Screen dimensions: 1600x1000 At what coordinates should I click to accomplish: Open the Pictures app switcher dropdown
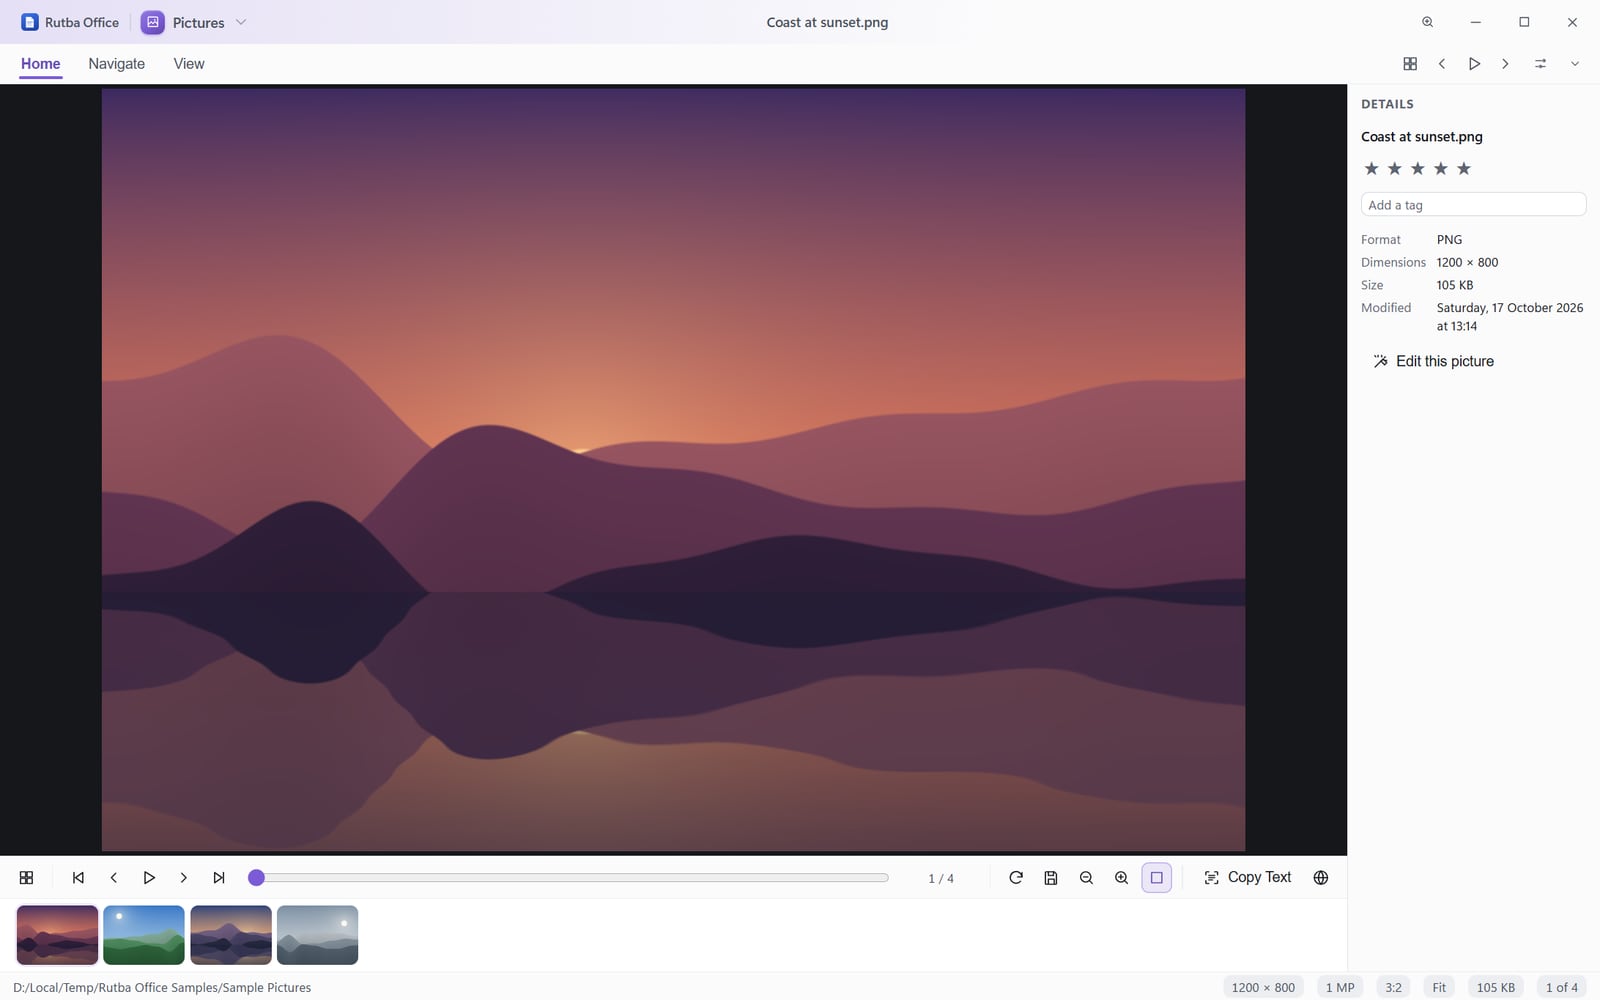click(194, 22)
